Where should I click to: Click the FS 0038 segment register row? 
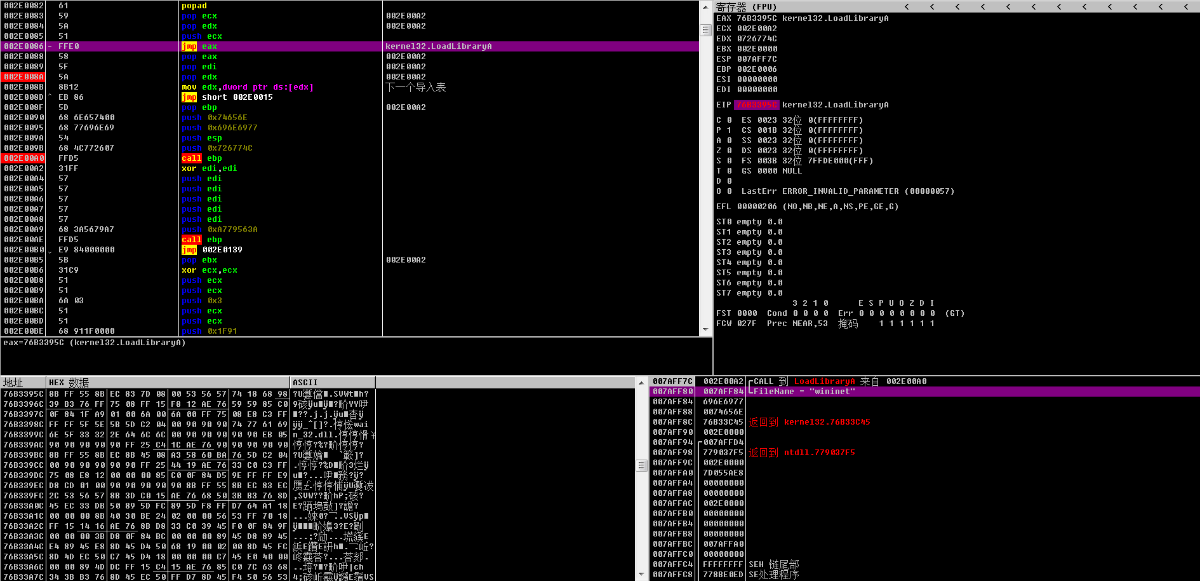point(797,161)
